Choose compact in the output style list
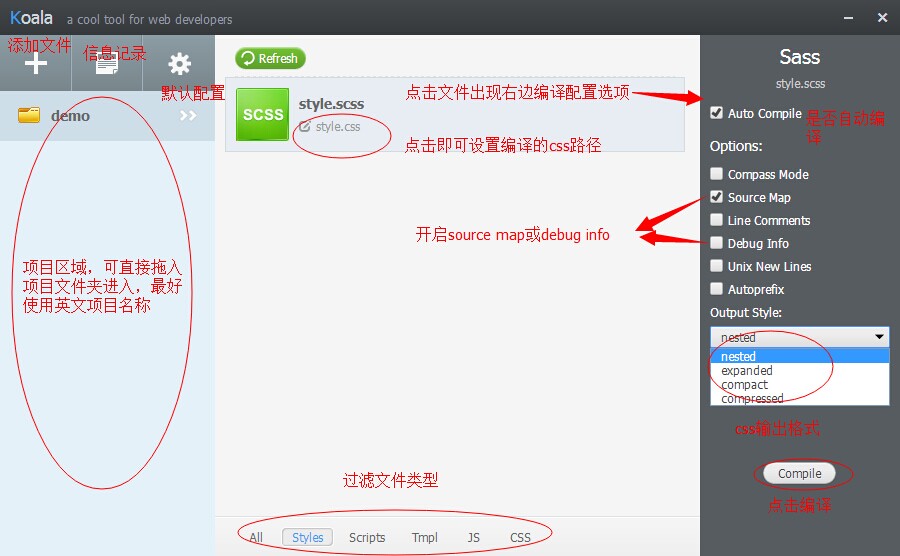Screen dimensions: 900x556 [800, 384]
